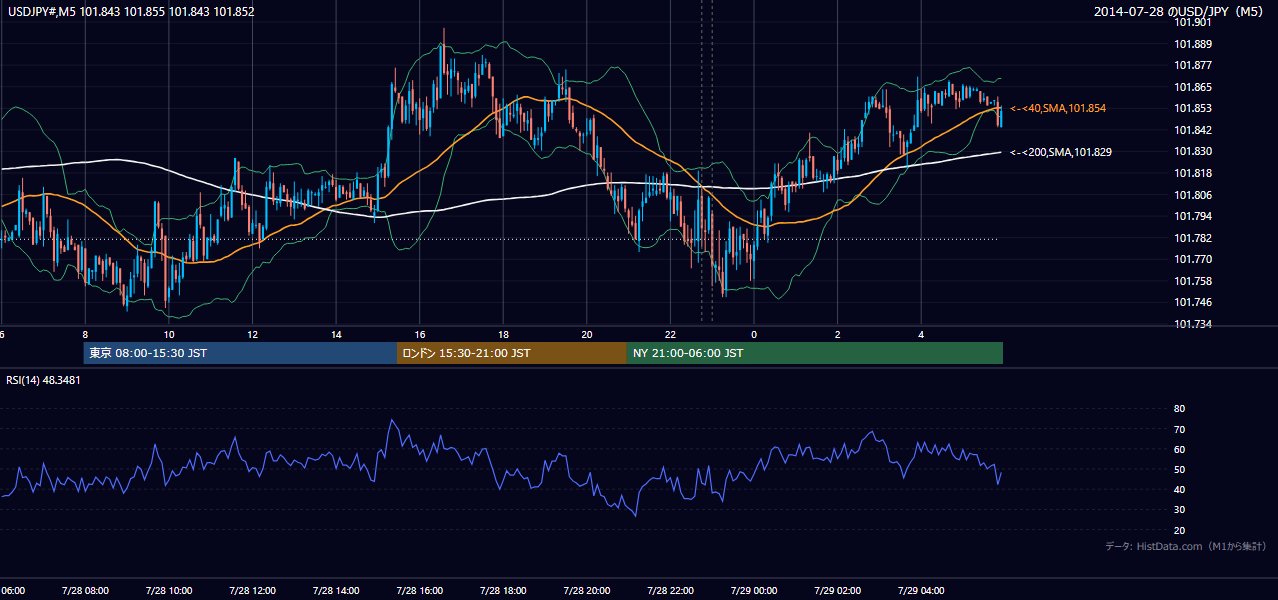Click price axis value 101.794
Viewport: 1278px width, 600px height.
[x=1193, y=216]
